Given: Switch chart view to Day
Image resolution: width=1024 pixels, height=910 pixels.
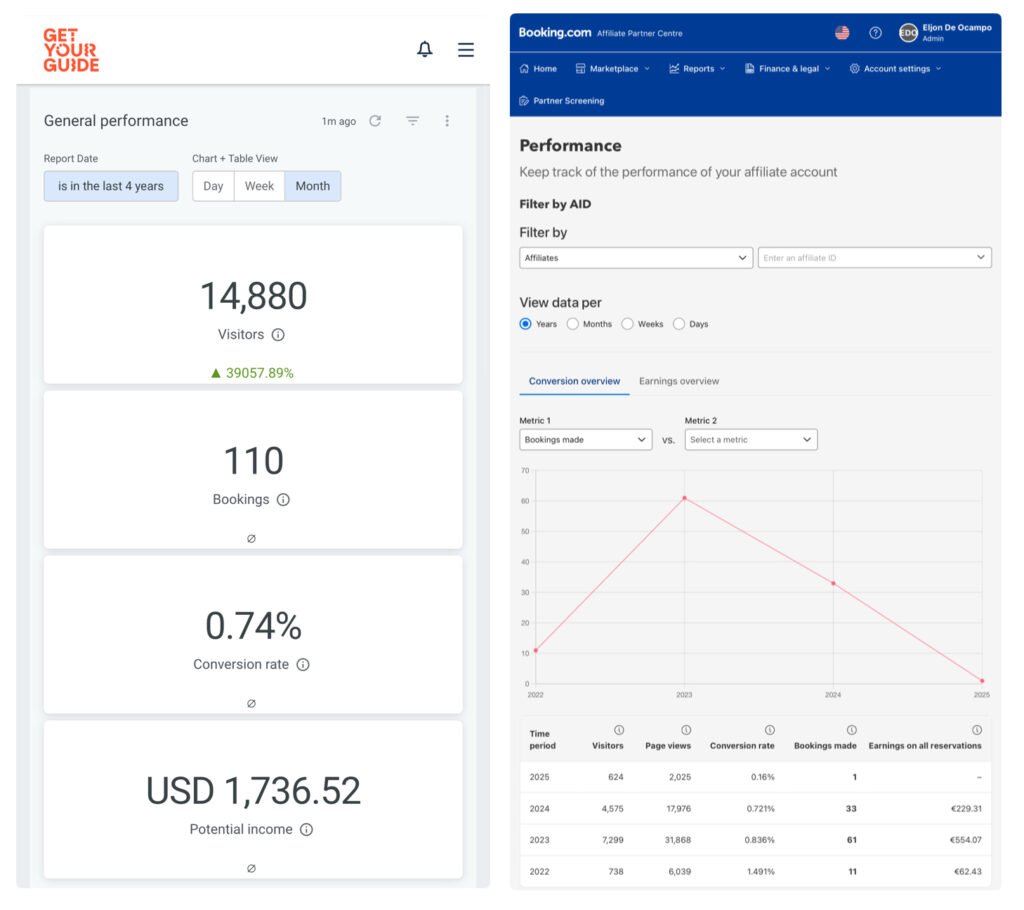Looking at the screenshot, I should tap(213, 186).
